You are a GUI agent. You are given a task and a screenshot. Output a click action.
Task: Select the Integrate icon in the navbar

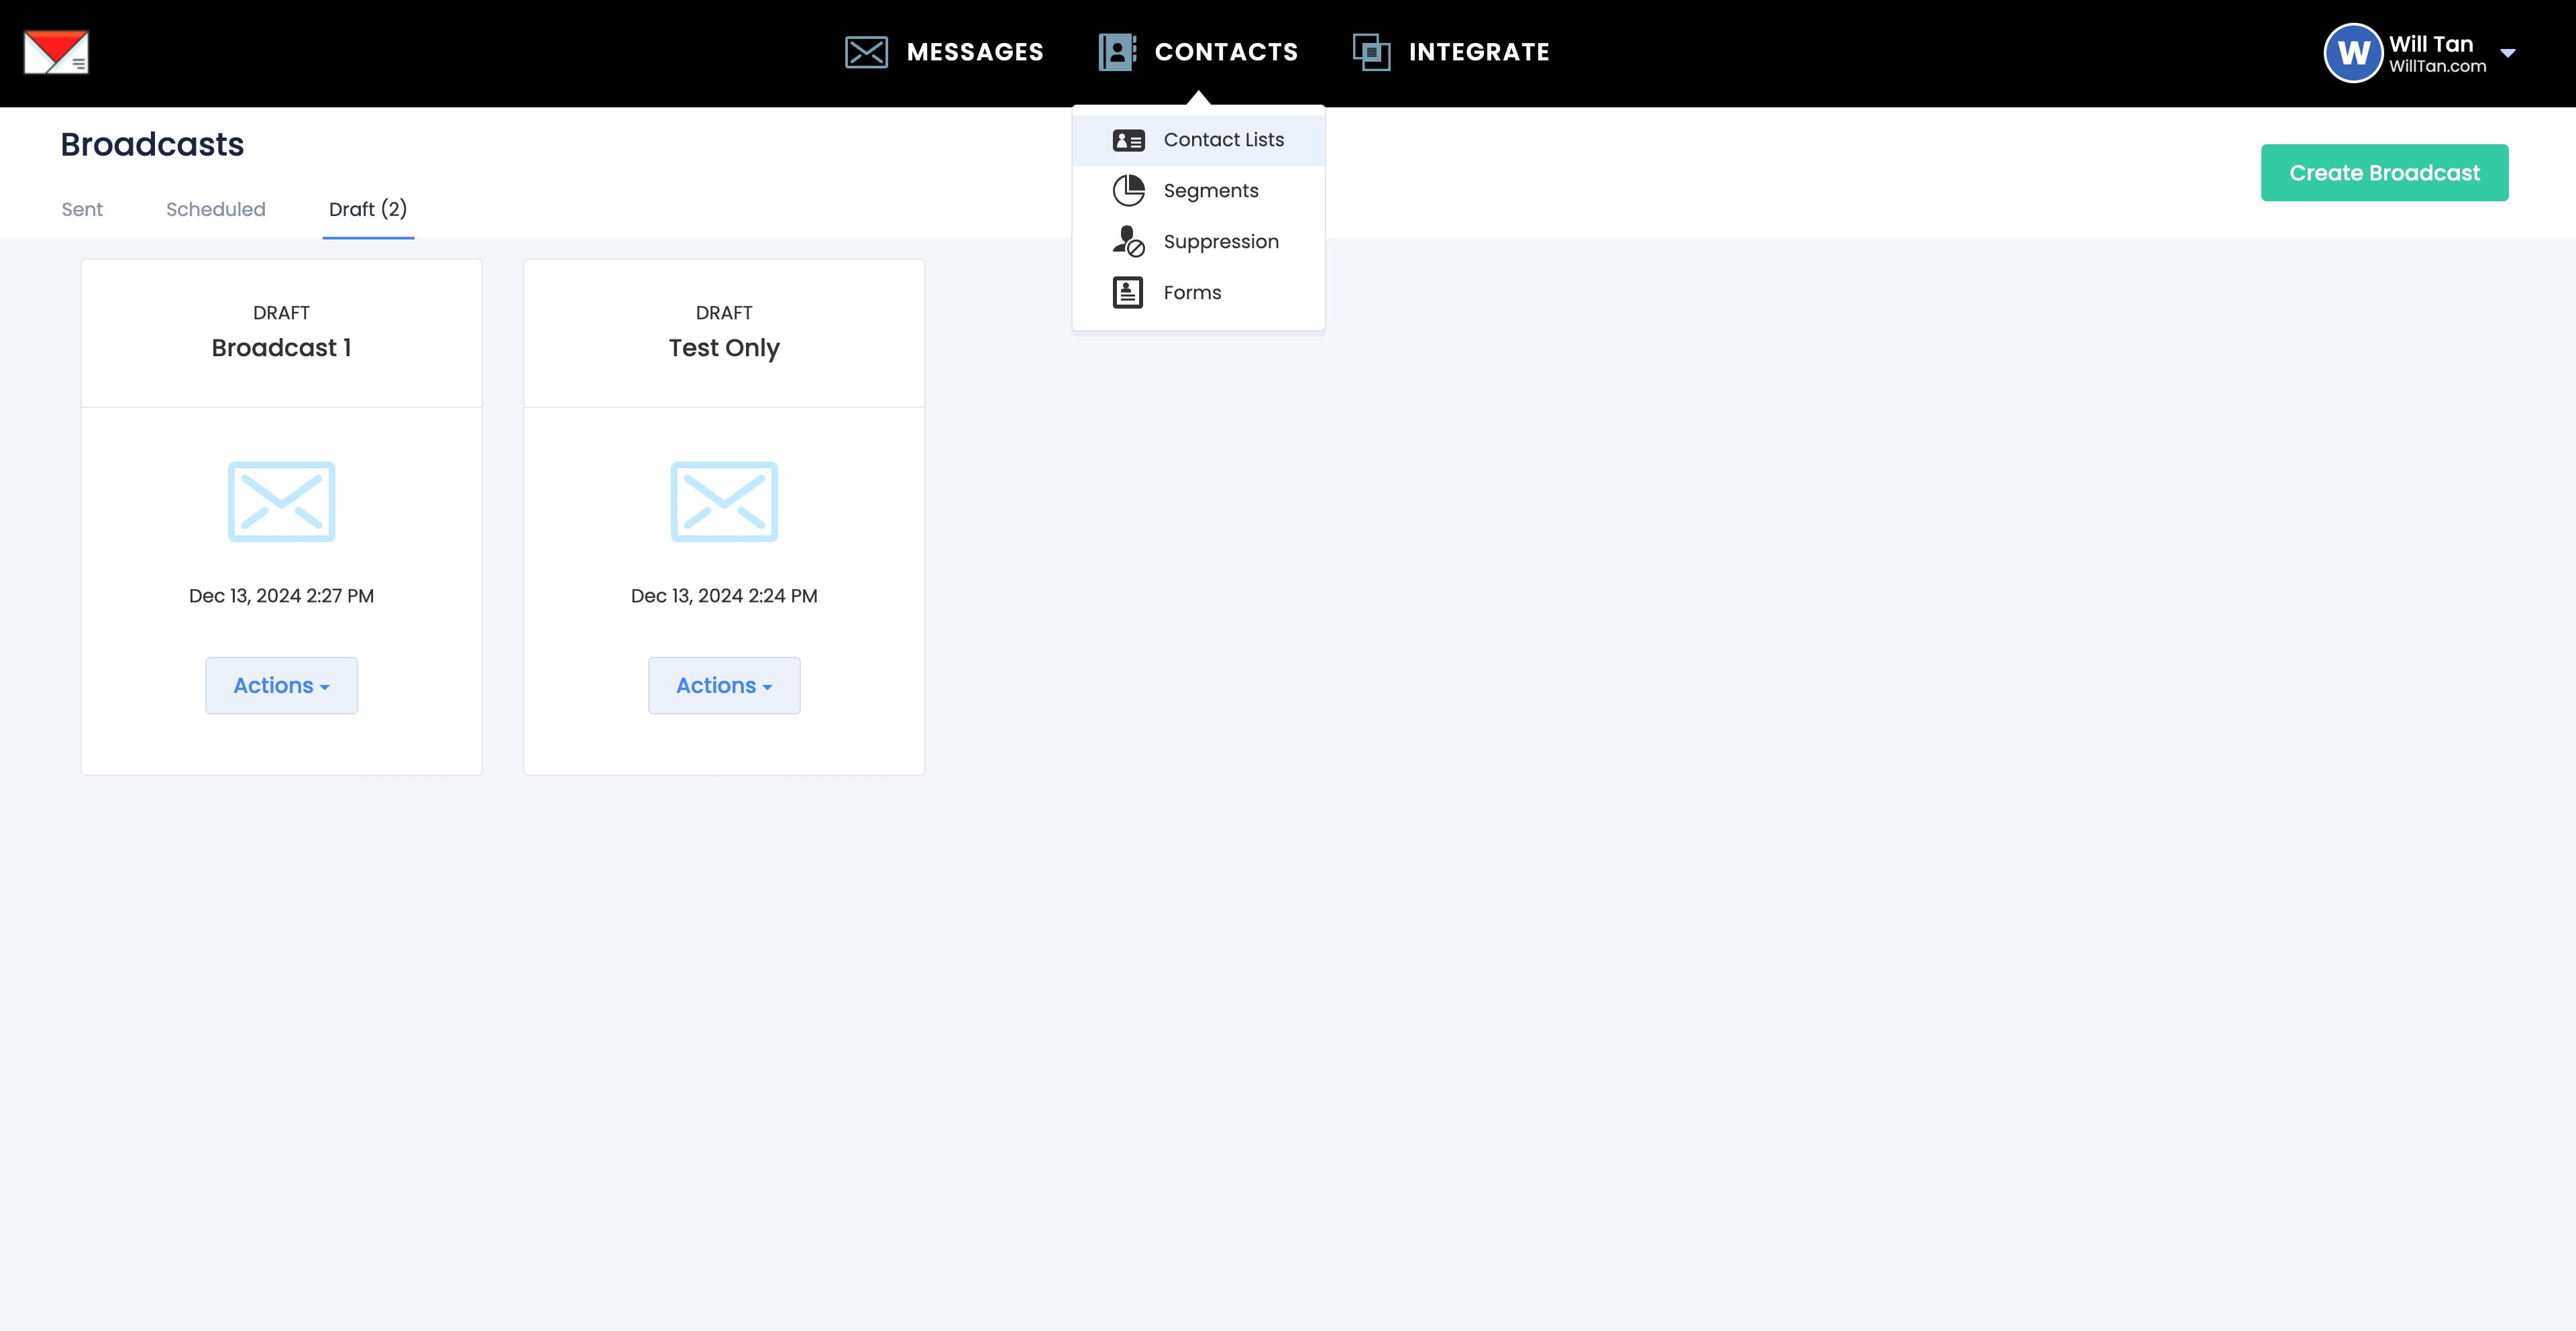(1370, 51)
